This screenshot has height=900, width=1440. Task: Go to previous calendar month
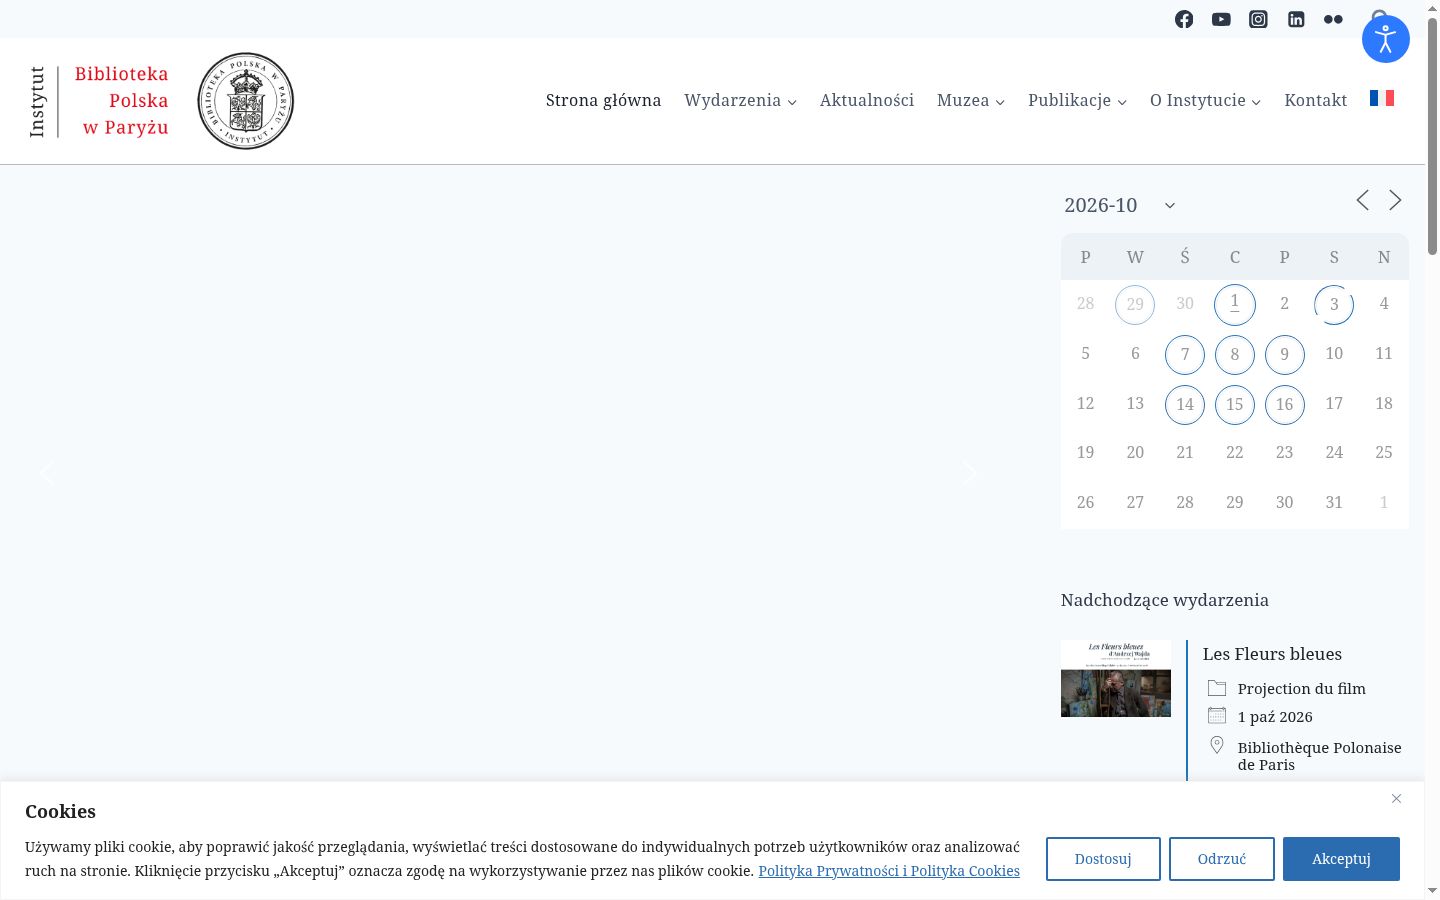[x=1362, y=200]
